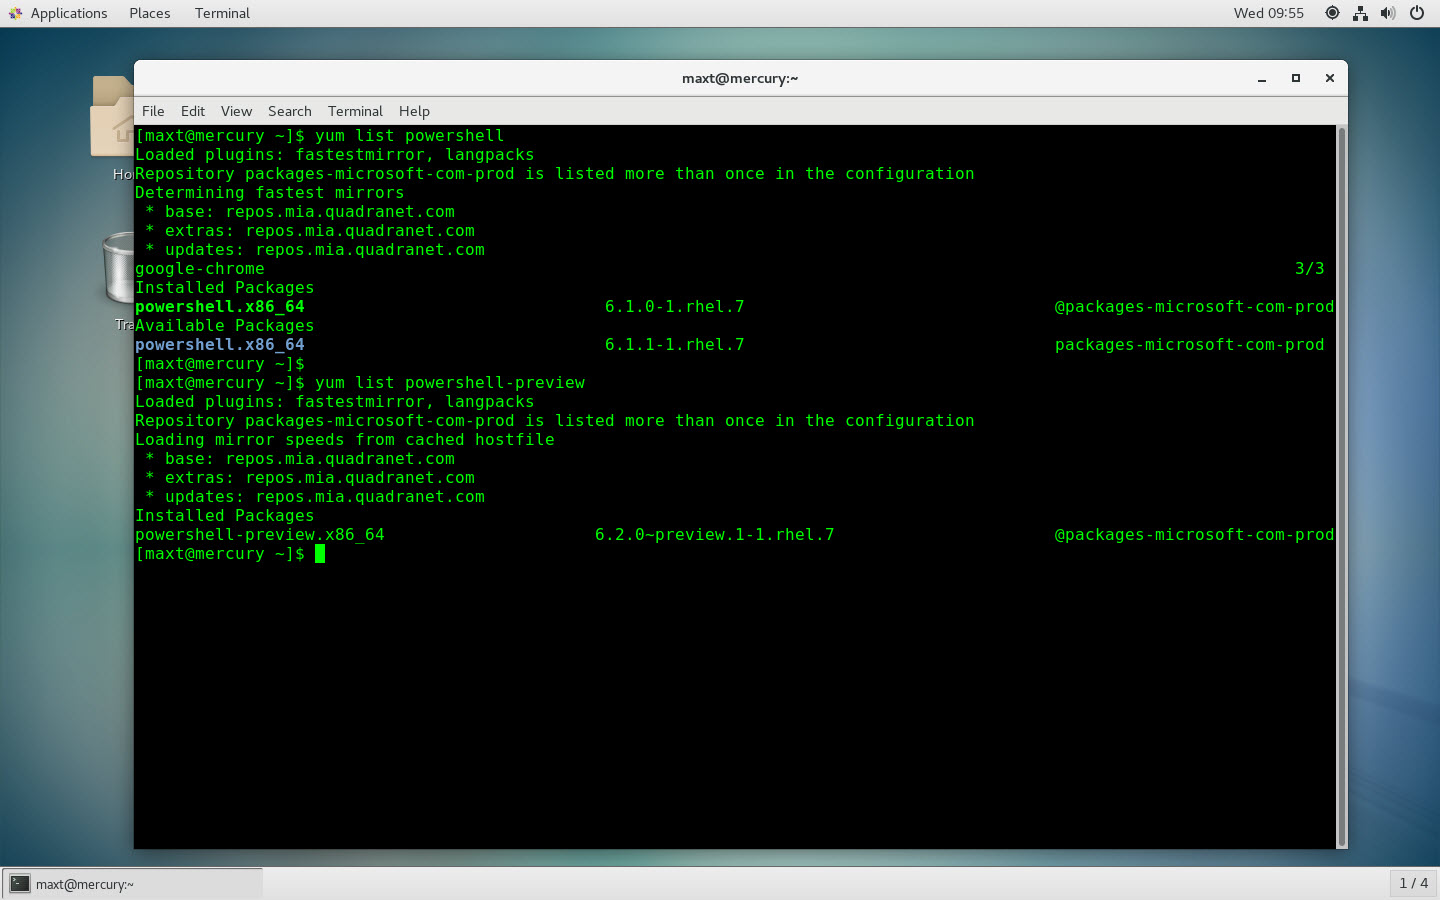Click the 3/3 progress count
The width and height of the screenshot is (1440, 900).
[x=1310, y=269]
